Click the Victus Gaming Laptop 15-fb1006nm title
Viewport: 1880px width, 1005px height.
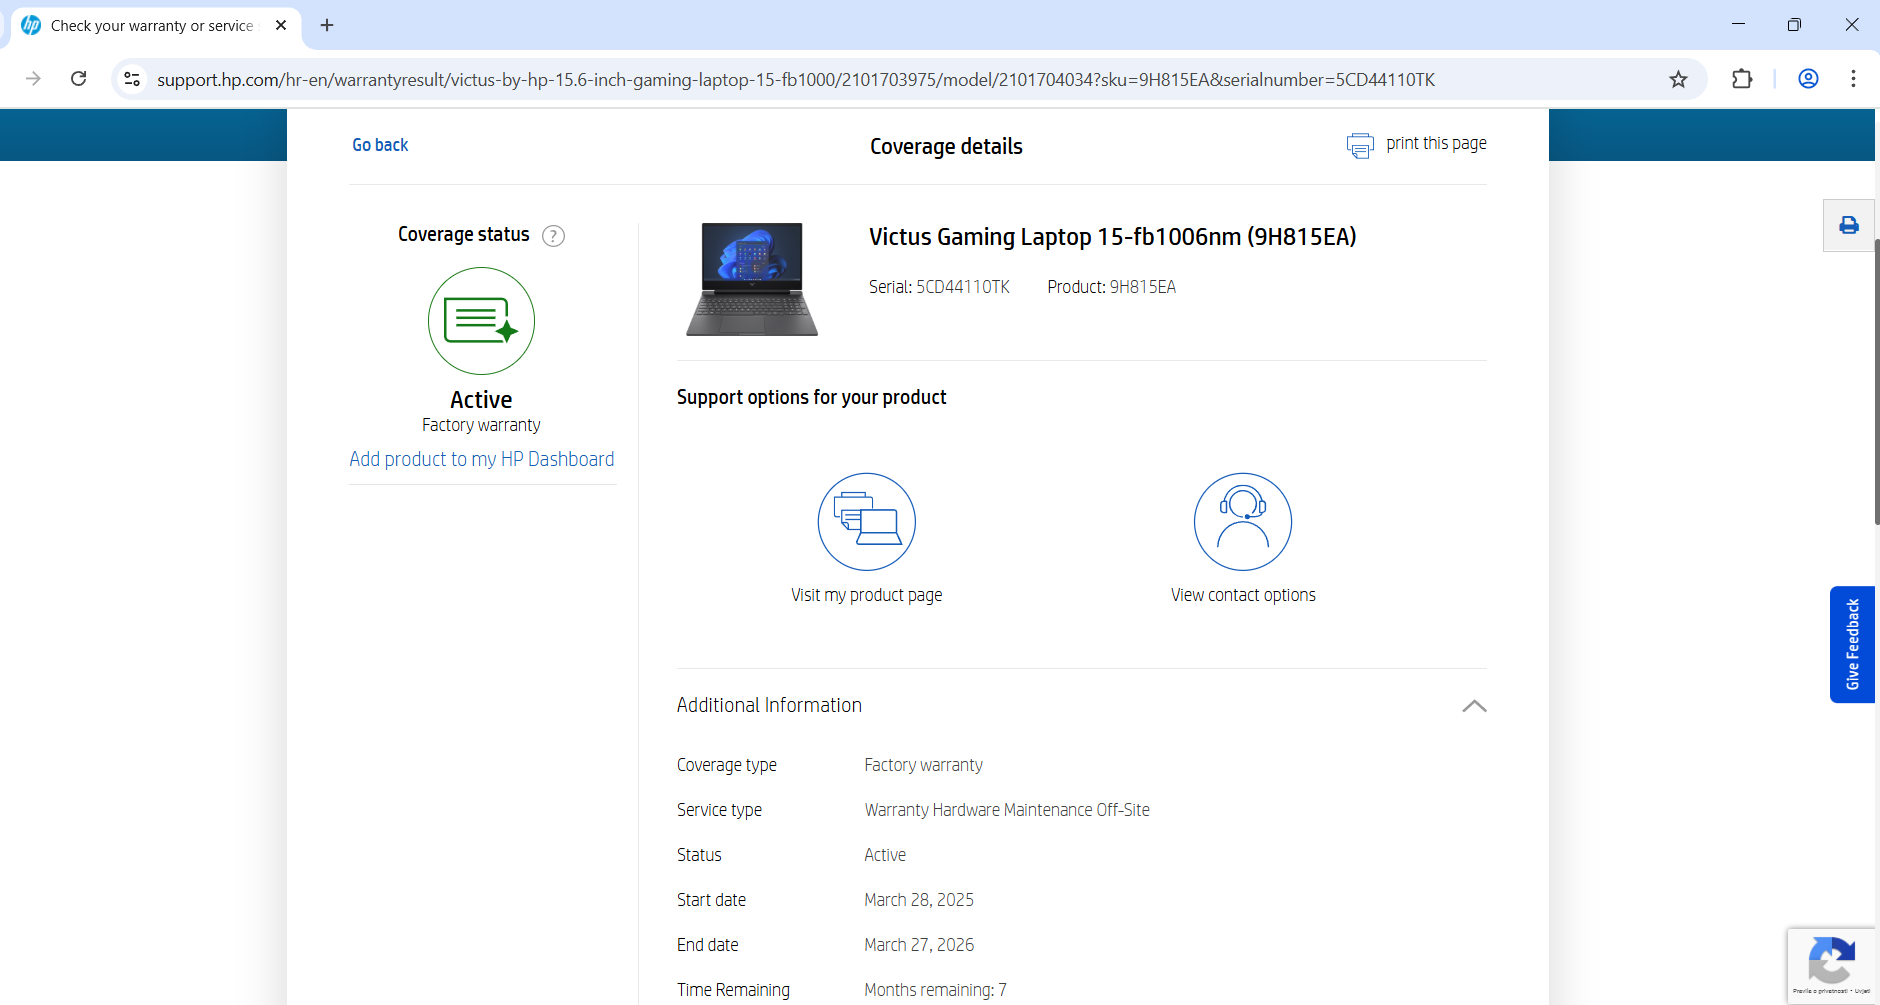click(x=1112, y=237)
